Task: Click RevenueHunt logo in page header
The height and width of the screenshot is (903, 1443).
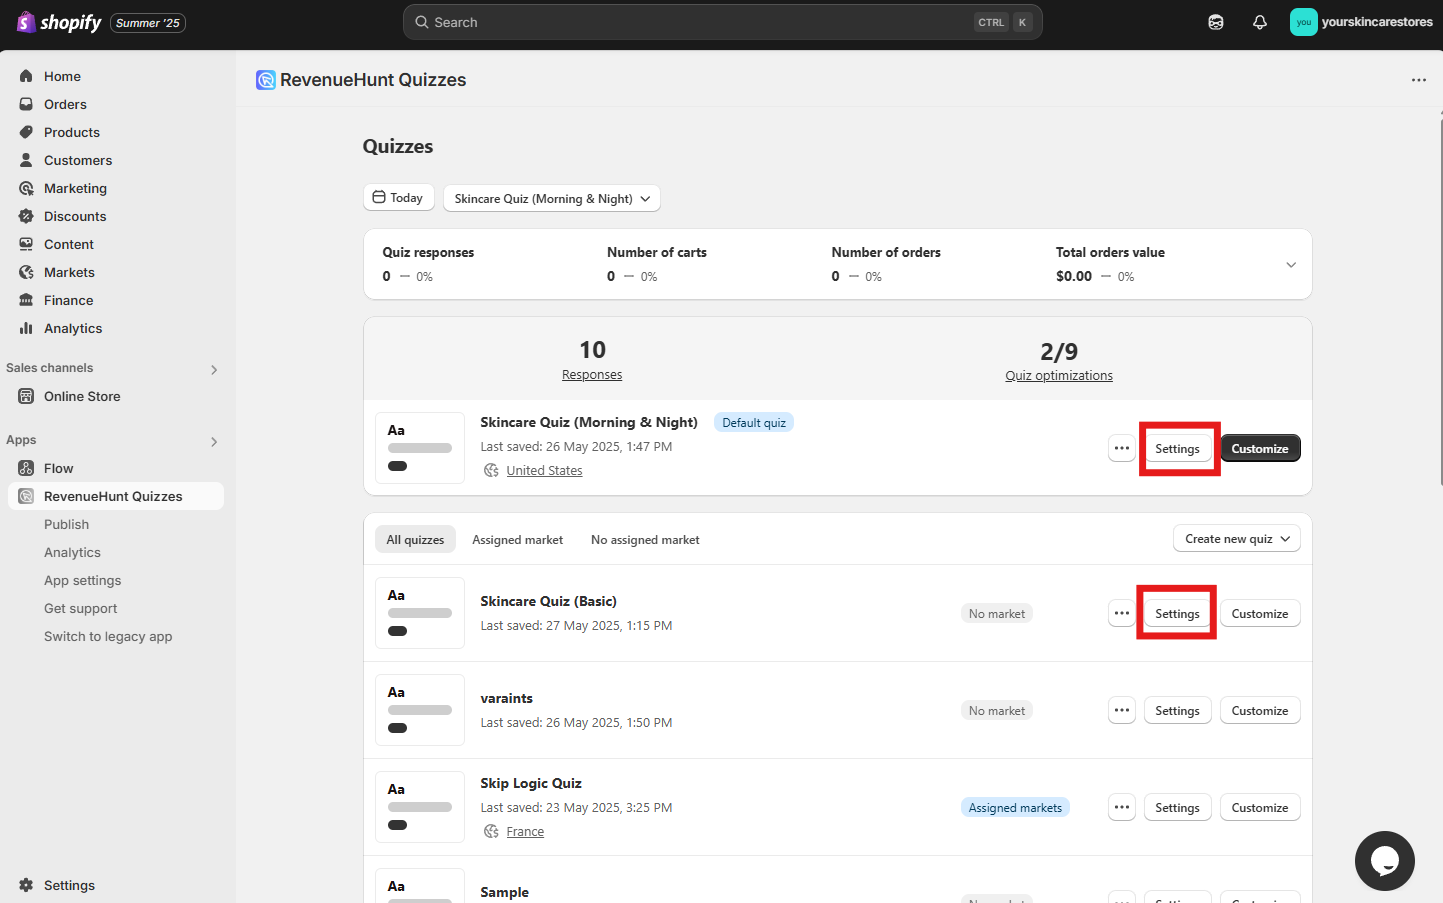Action: pyautogui.click(x=265, y=80)
